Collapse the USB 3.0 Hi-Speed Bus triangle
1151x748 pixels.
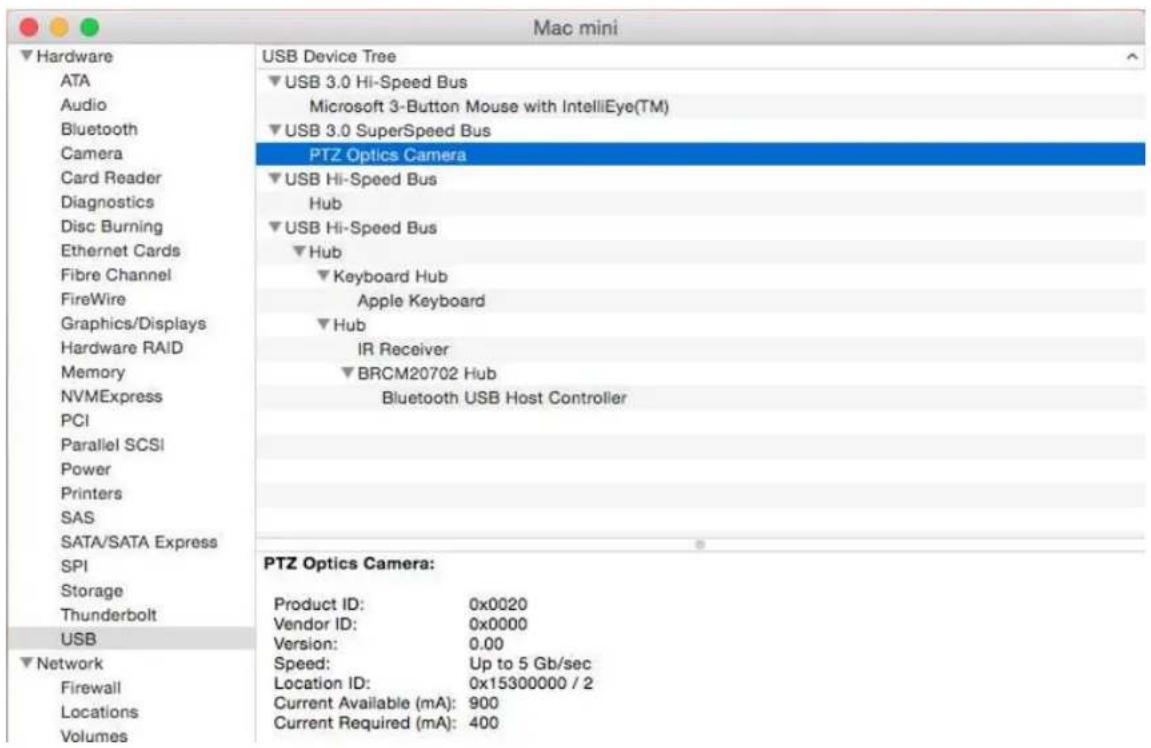(x=275, y=81)
